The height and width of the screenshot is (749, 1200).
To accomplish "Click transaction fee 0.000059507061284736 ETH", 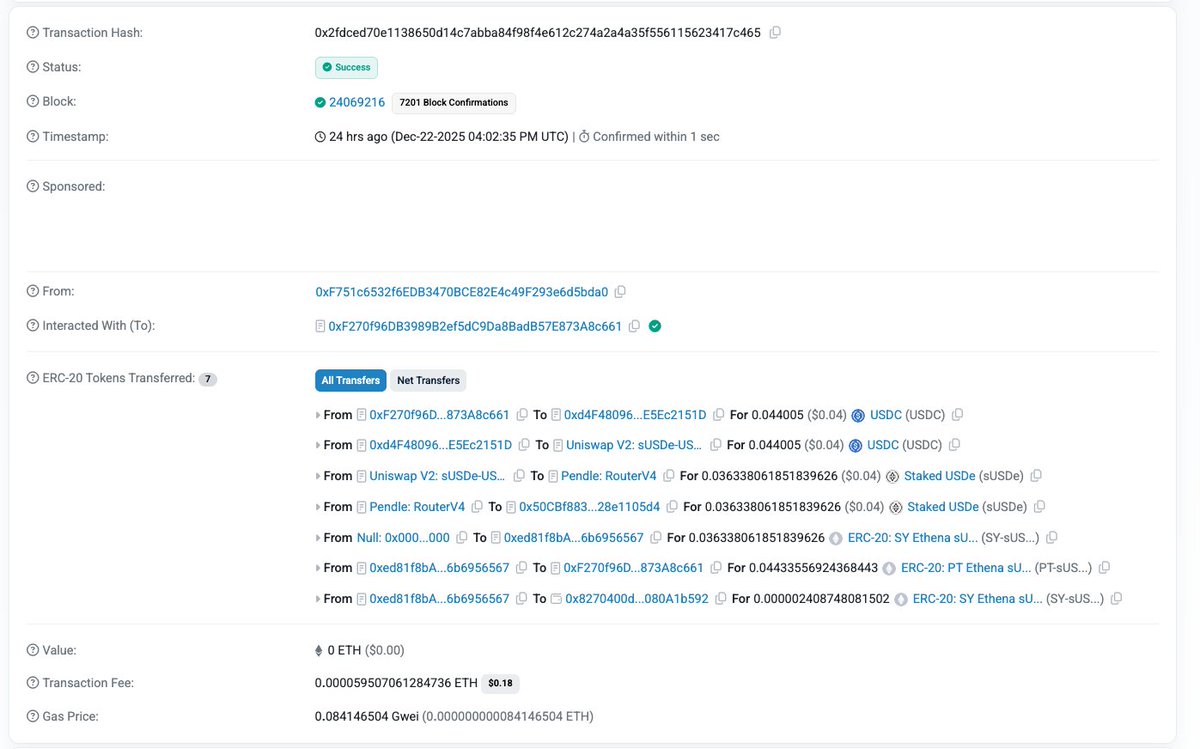I will tap(396, 683).
